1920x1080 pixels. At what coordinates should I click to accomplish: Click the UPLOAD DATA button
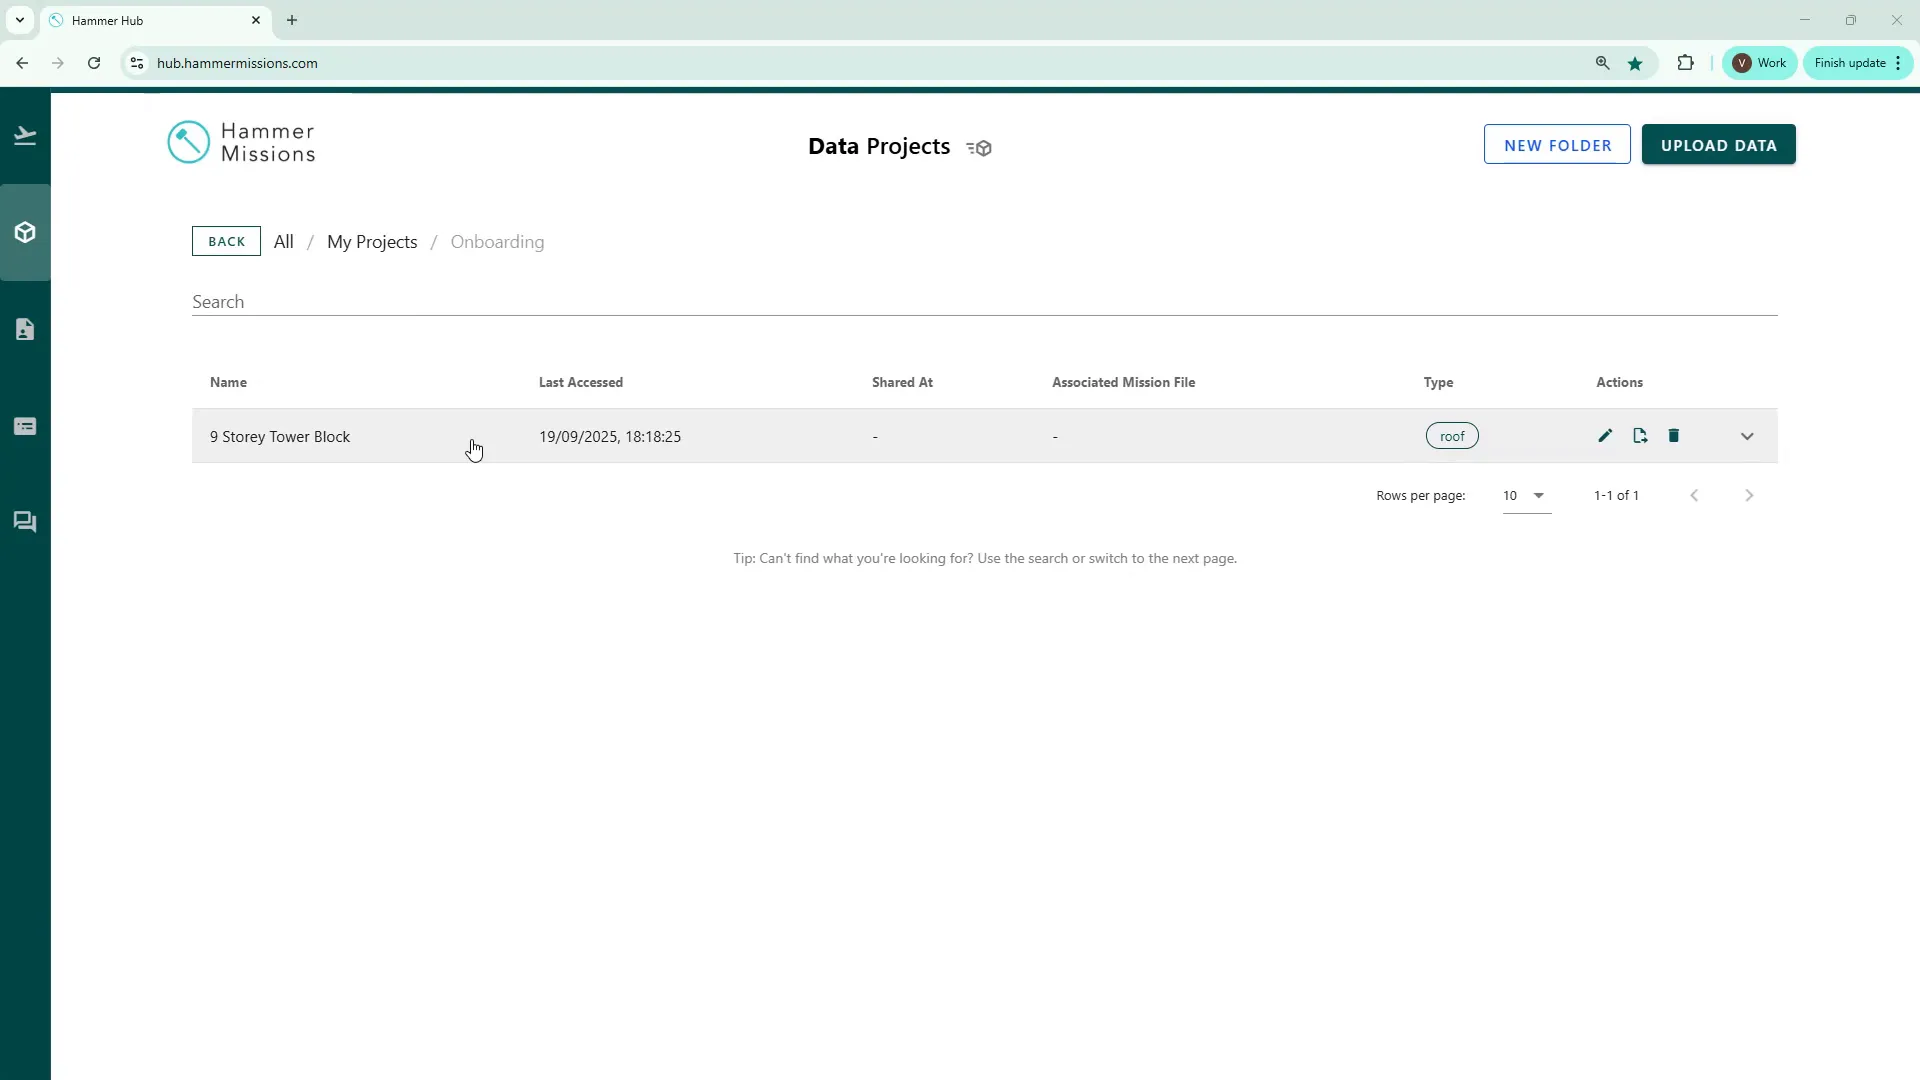click(1718, 145)
